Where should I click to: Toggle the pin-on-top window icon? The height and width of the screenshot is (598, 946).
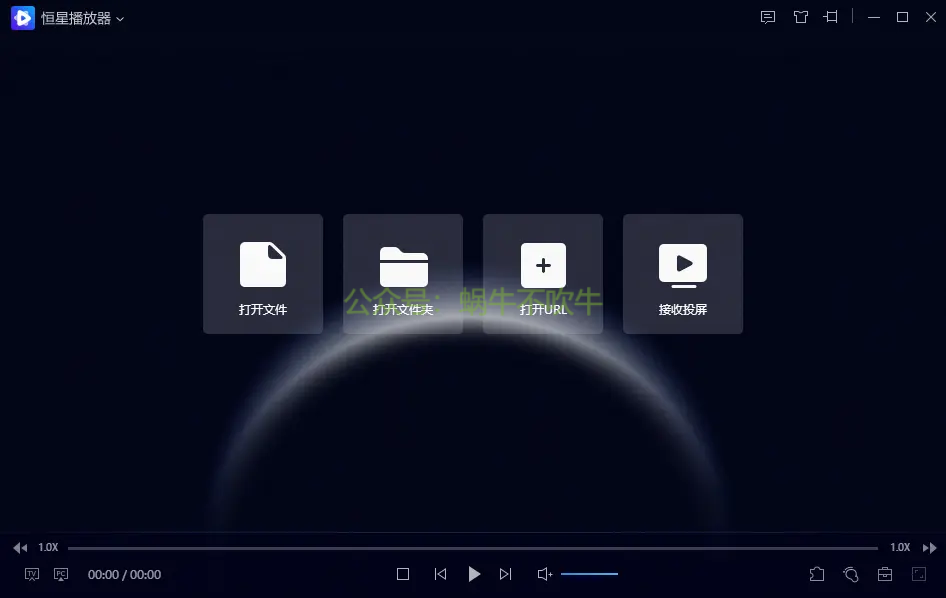coord(831,17)
